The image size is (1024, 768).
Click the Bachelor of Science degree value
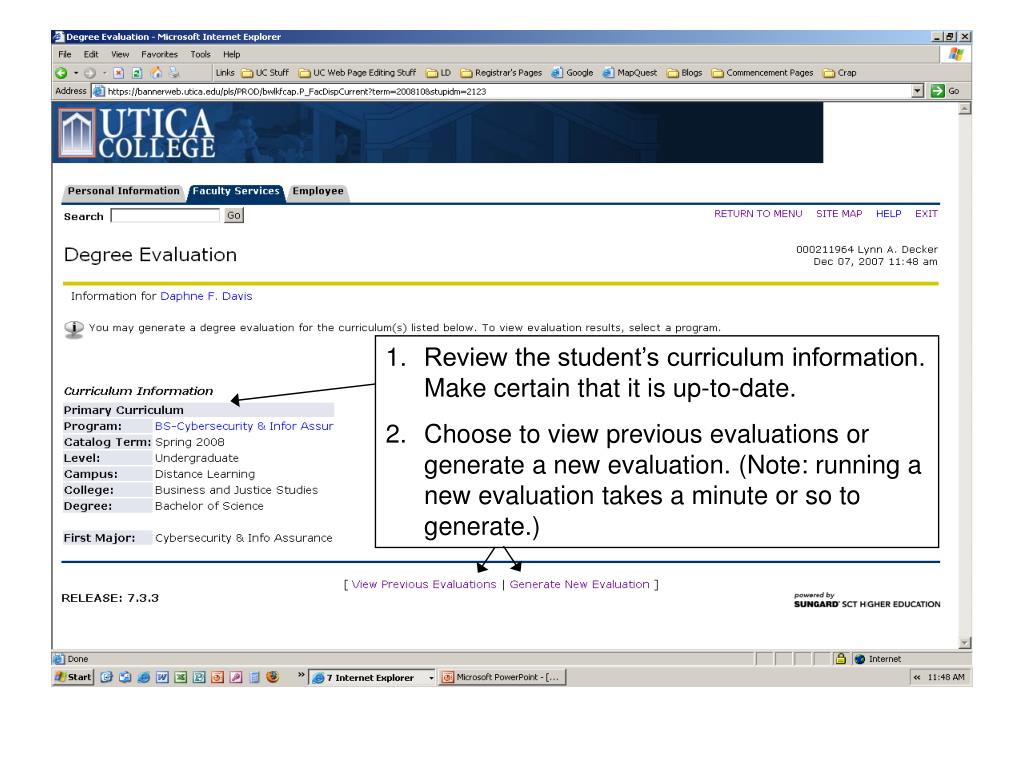click(x=209, y=506)
